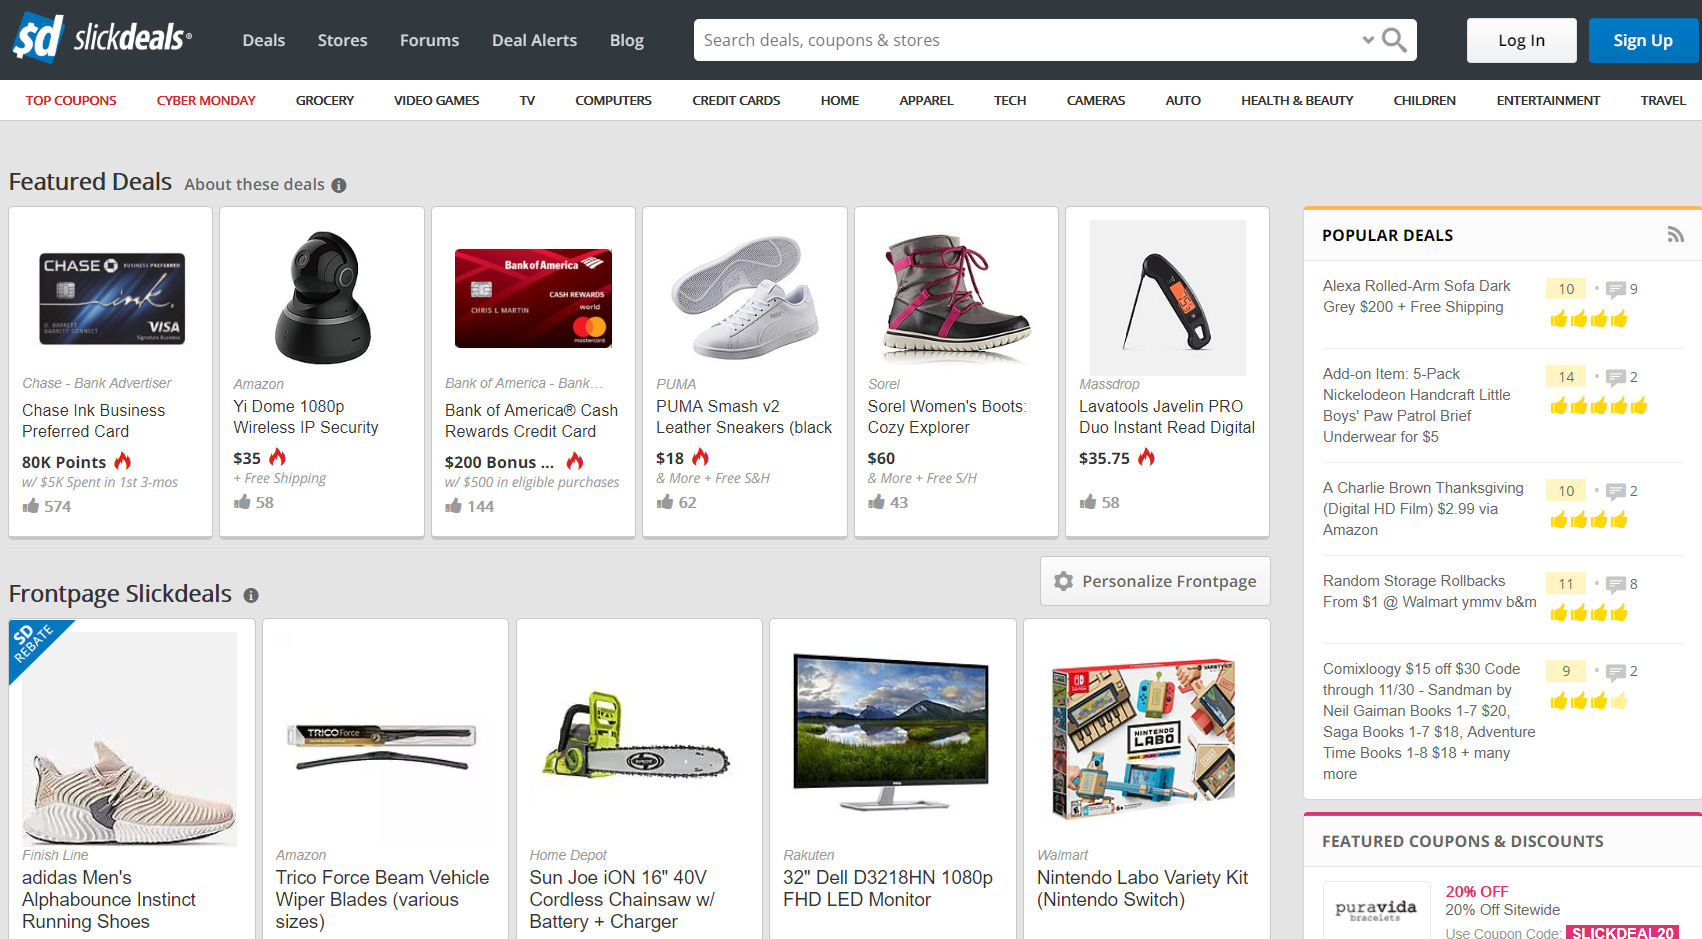Open the search bar dropdown arrow
Image resolution: width=1702 pixels, height=939 pixels.
pyautogui.click(x=1368, y=40)
